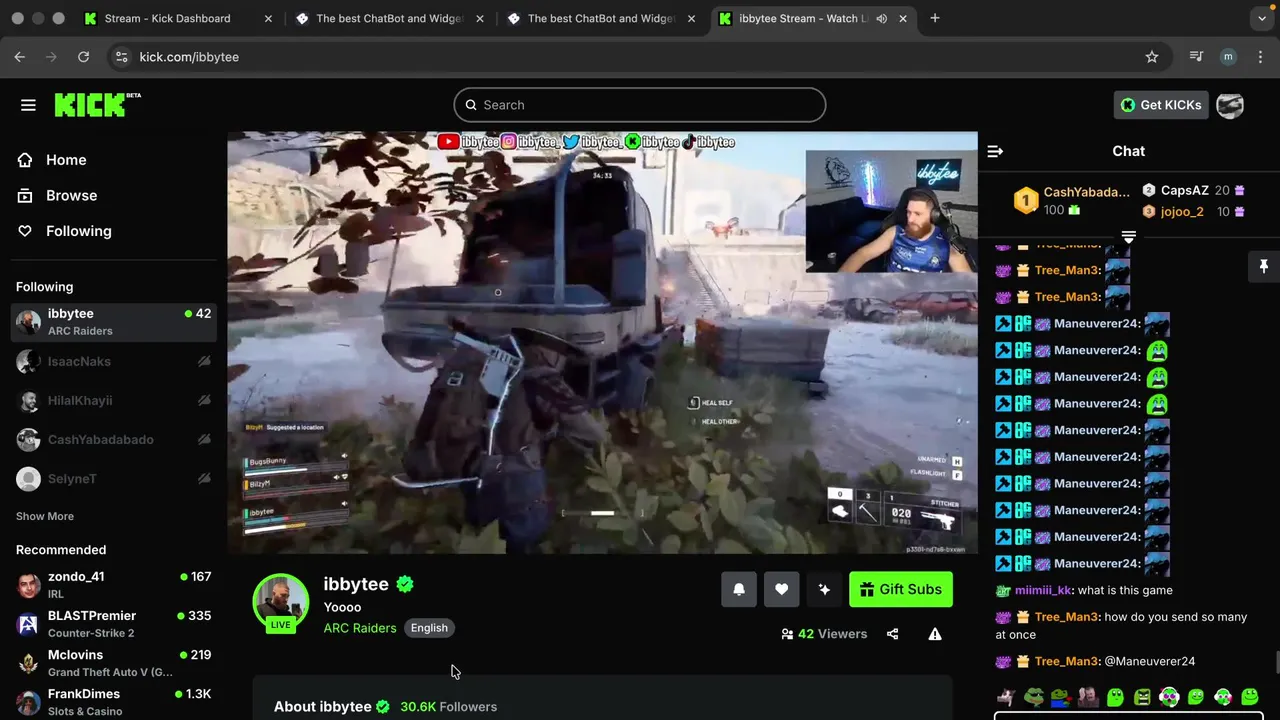Click the chat scrollbar thumb
1280x720 pixels.
pos(1277,663)
